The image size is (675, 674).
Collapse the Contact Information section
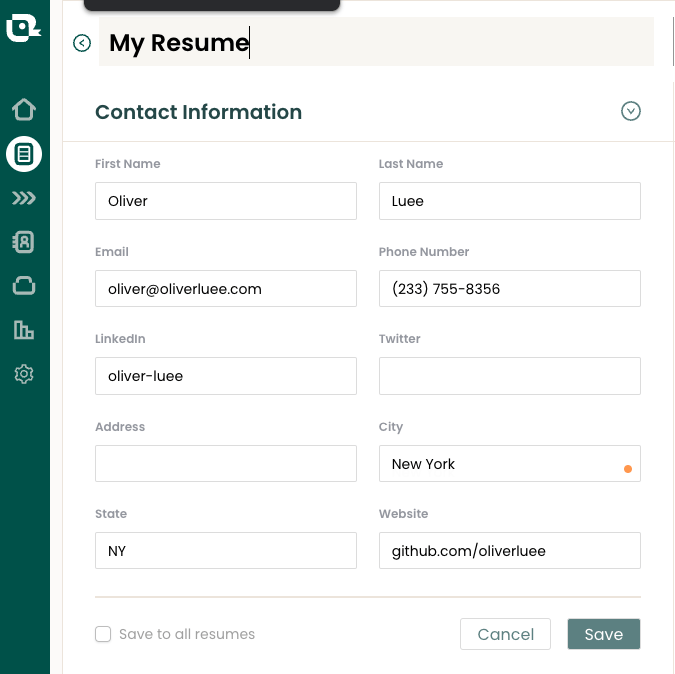coord(631,111)
